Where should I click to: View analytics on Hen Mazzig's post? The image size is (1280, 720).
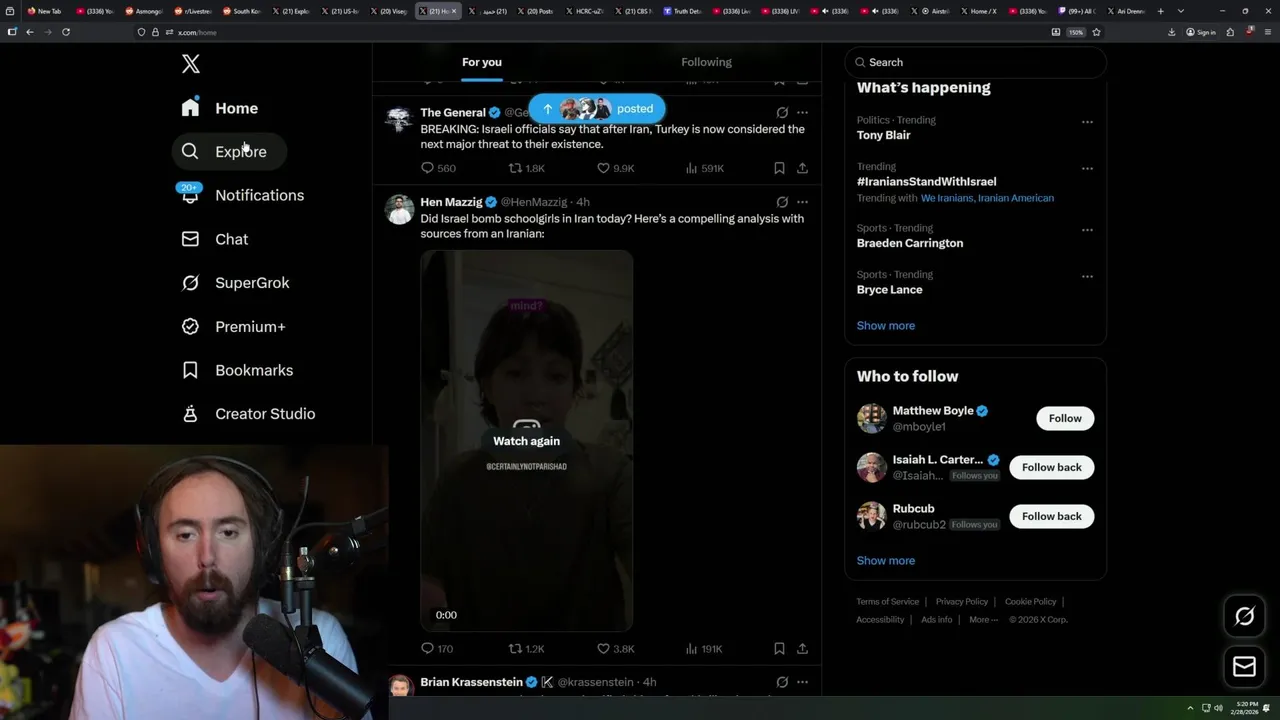[704, 648]
